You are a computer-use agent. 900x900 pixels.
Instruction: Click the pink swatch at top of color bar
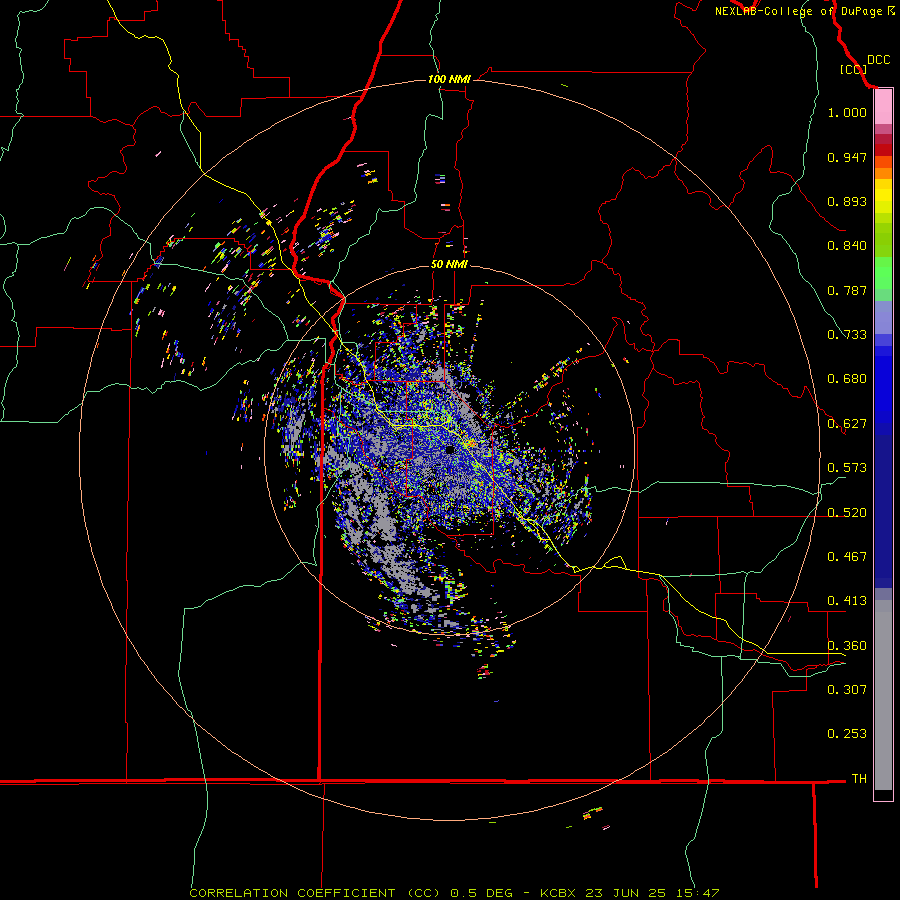click(x=883, y=107)
